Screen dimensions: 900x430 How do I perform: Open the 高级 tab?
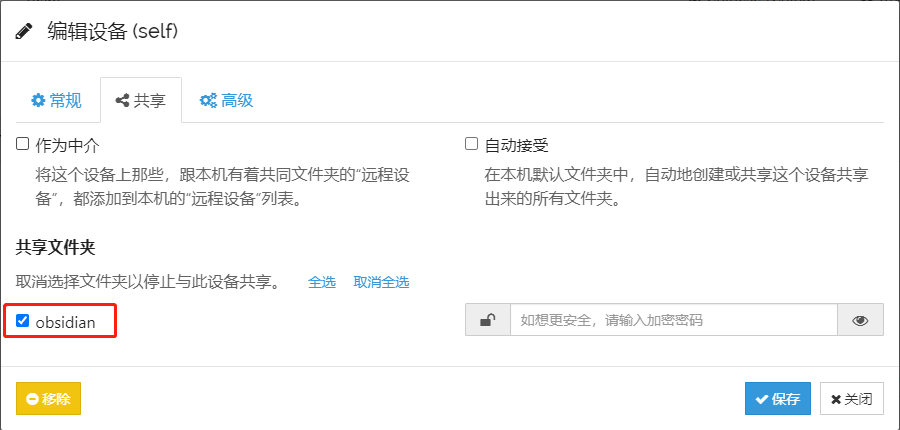pos(226,100)
